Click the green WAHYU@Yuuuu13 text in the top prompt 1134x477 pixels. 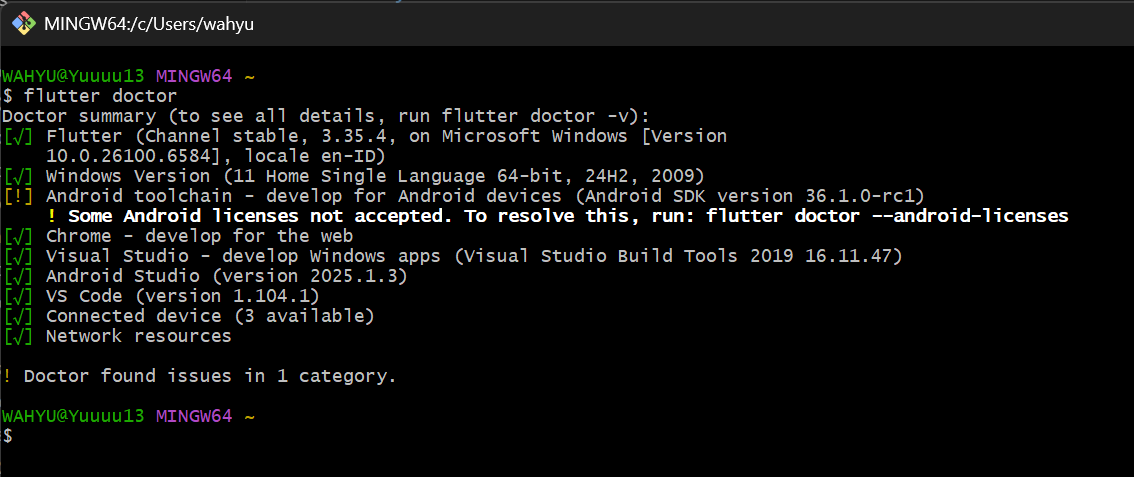(73, 76)
